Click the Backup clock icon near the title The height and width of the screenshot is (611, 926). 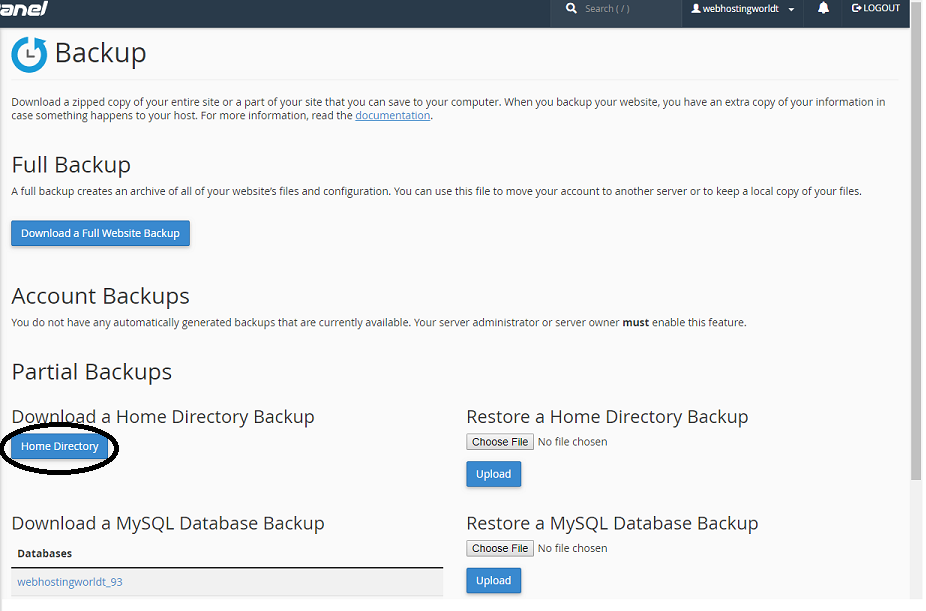[28, 55]
